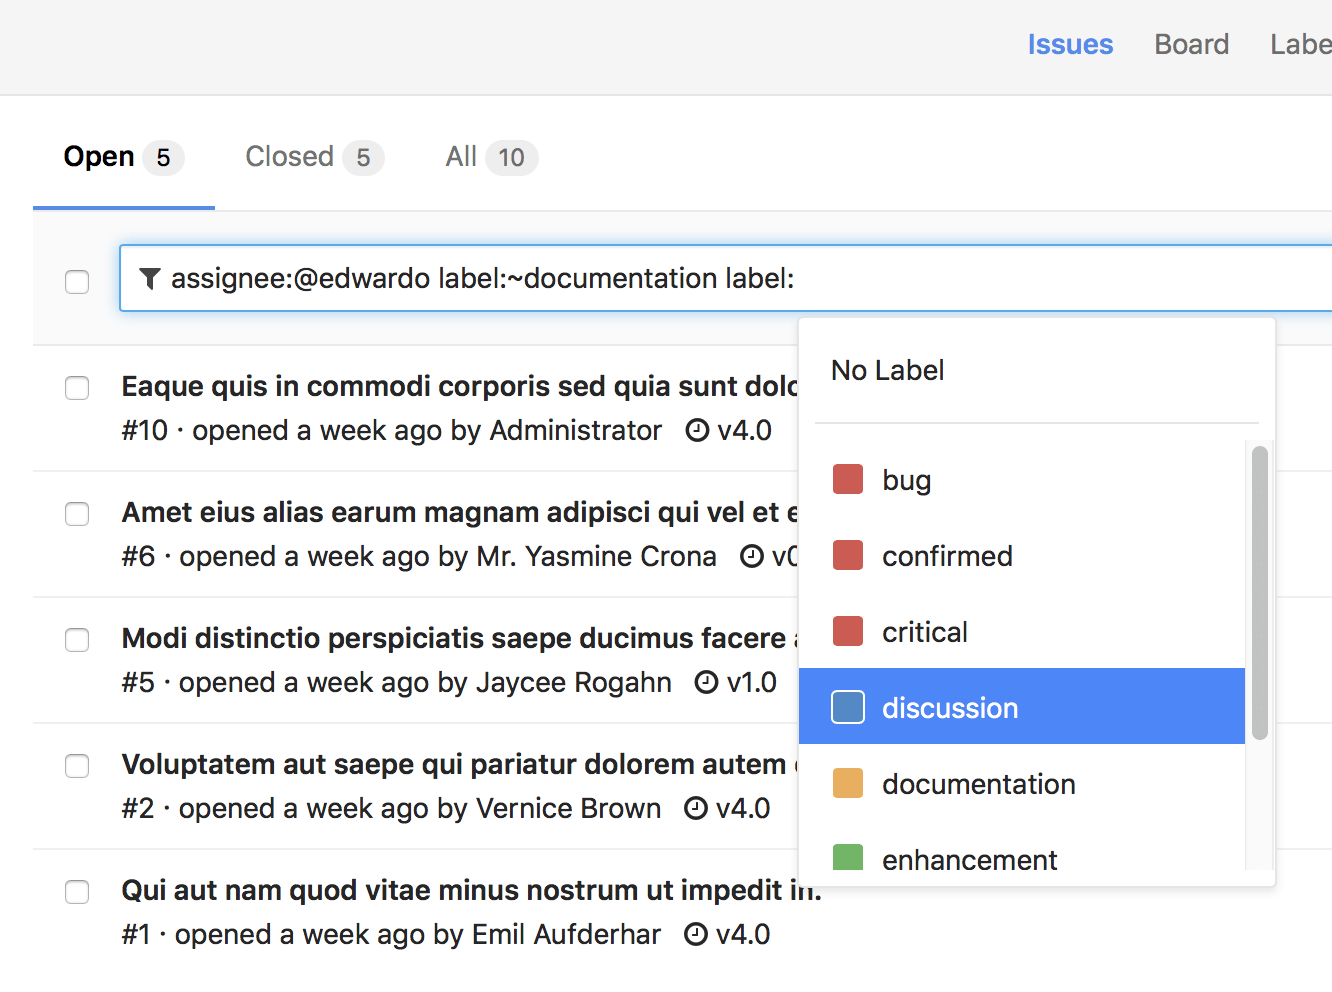The width and height of the screenshot is (1332, 992).
Task: Check the checkbox next to issue #5
Action: [x=77, y=640]
